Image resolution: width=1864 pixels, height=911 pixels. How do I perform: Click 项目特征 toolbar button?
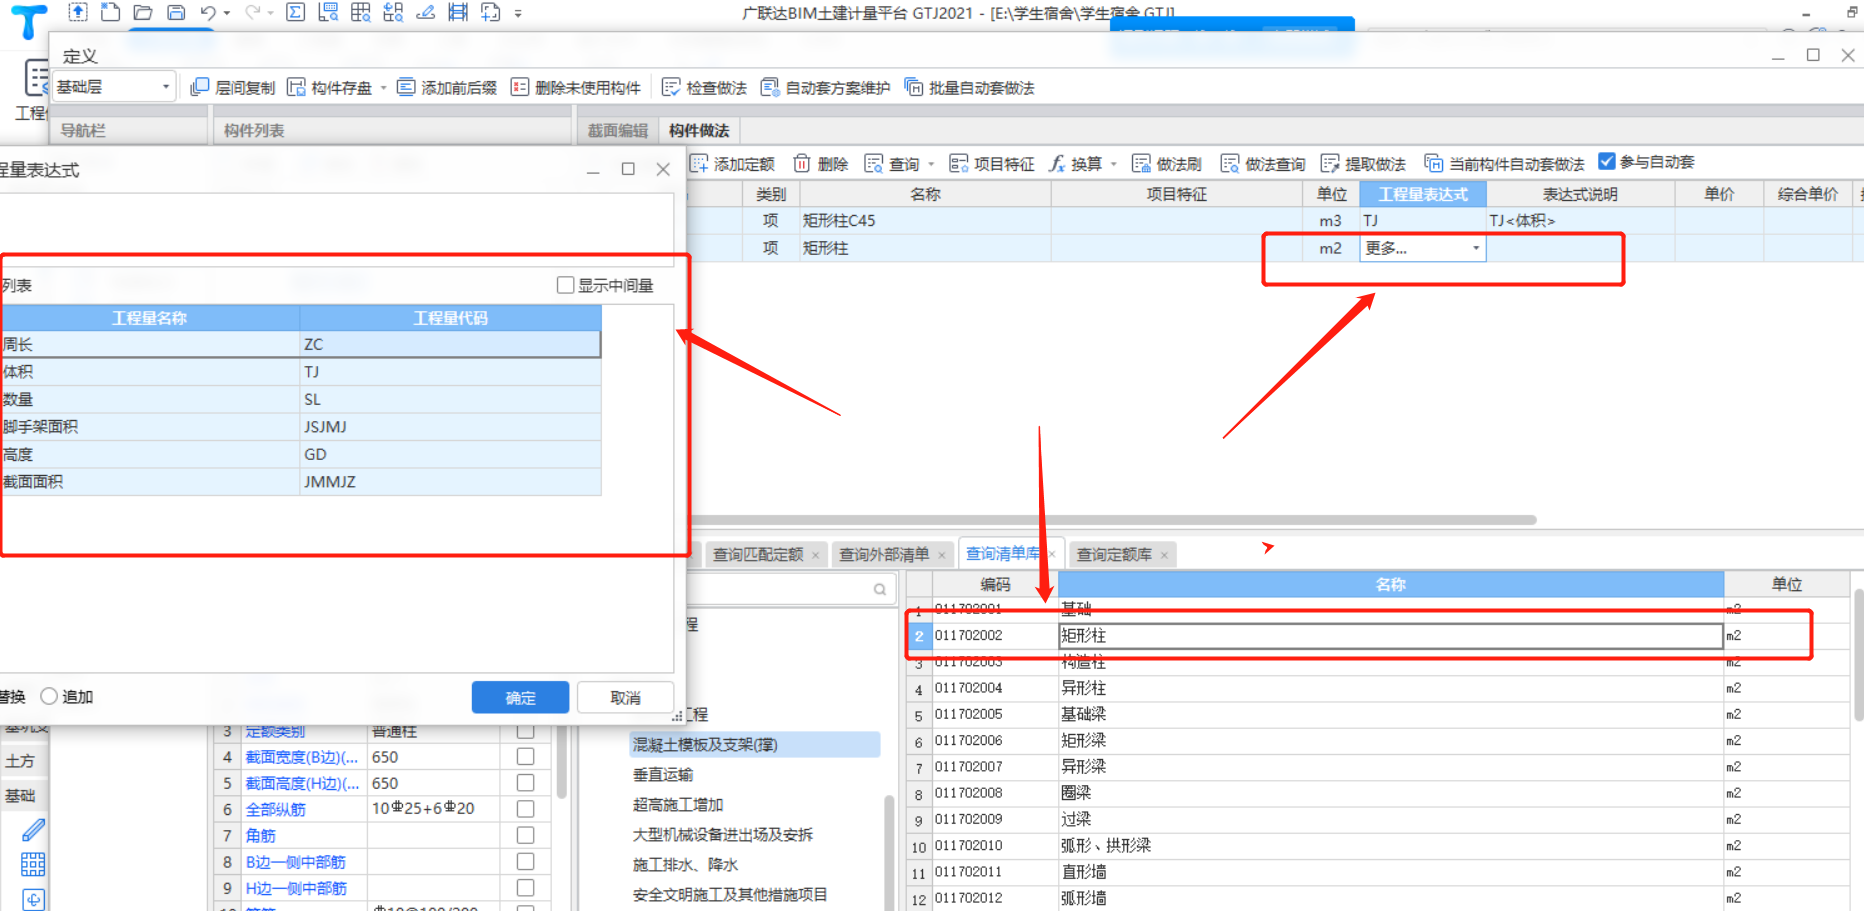point(992,163)
